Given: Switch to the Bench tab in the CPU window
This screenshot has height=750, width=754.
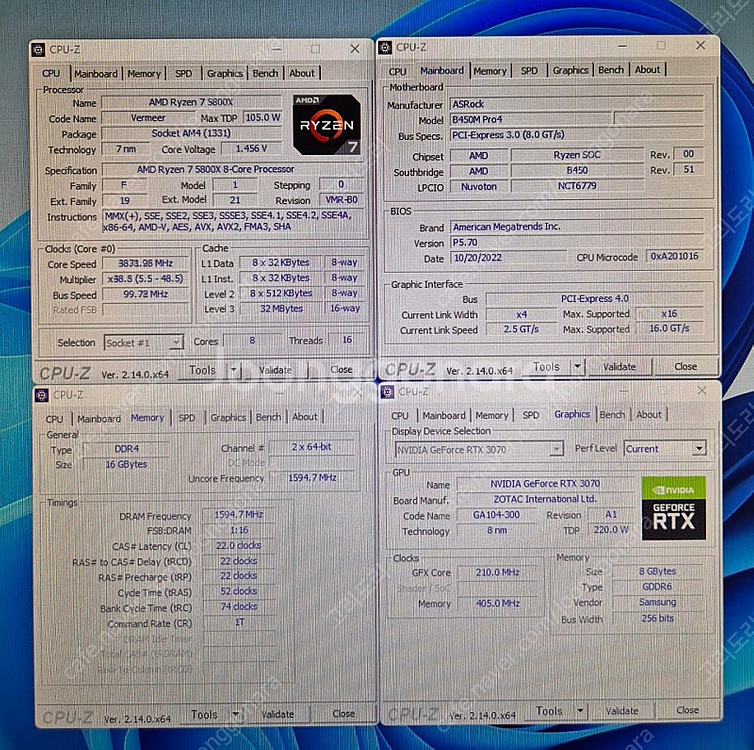Looking at the screenshot, I should [x=265, y=74].
